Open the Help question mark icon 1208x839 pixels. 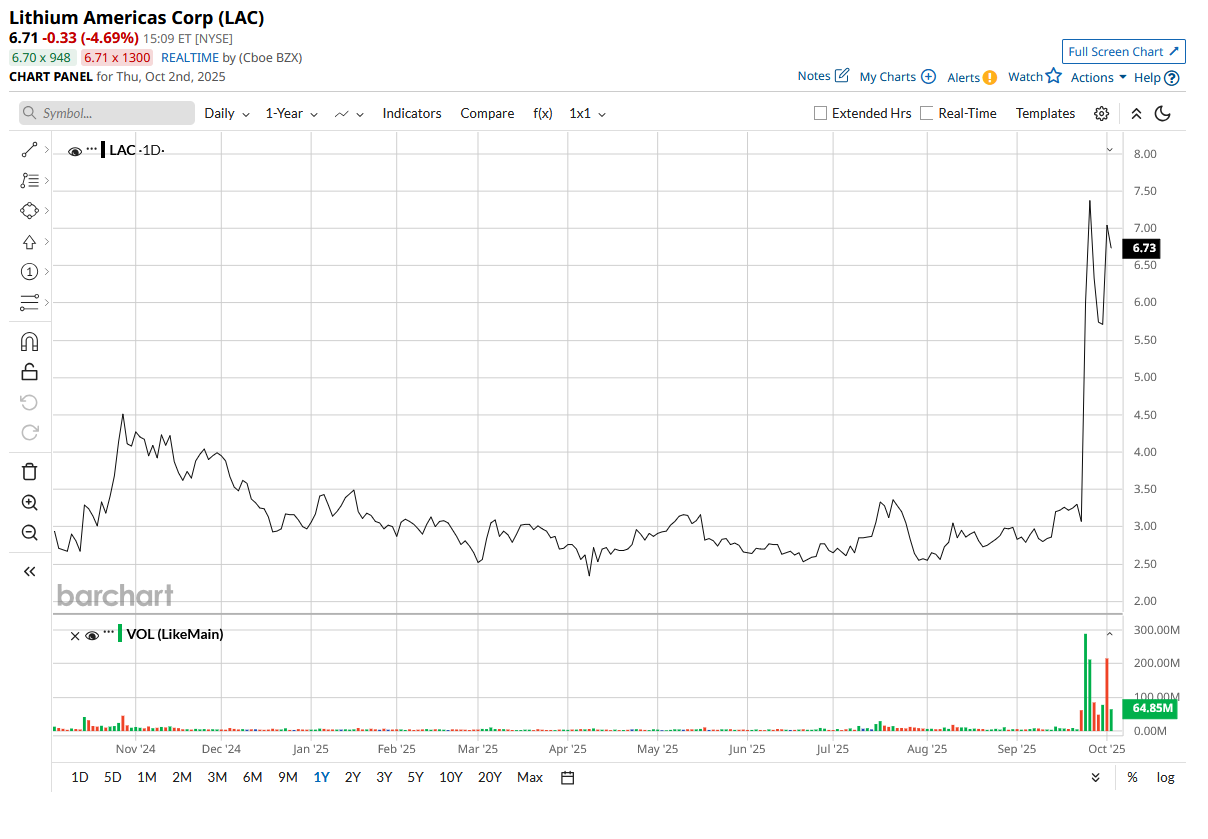click(x=1172, y=77)
